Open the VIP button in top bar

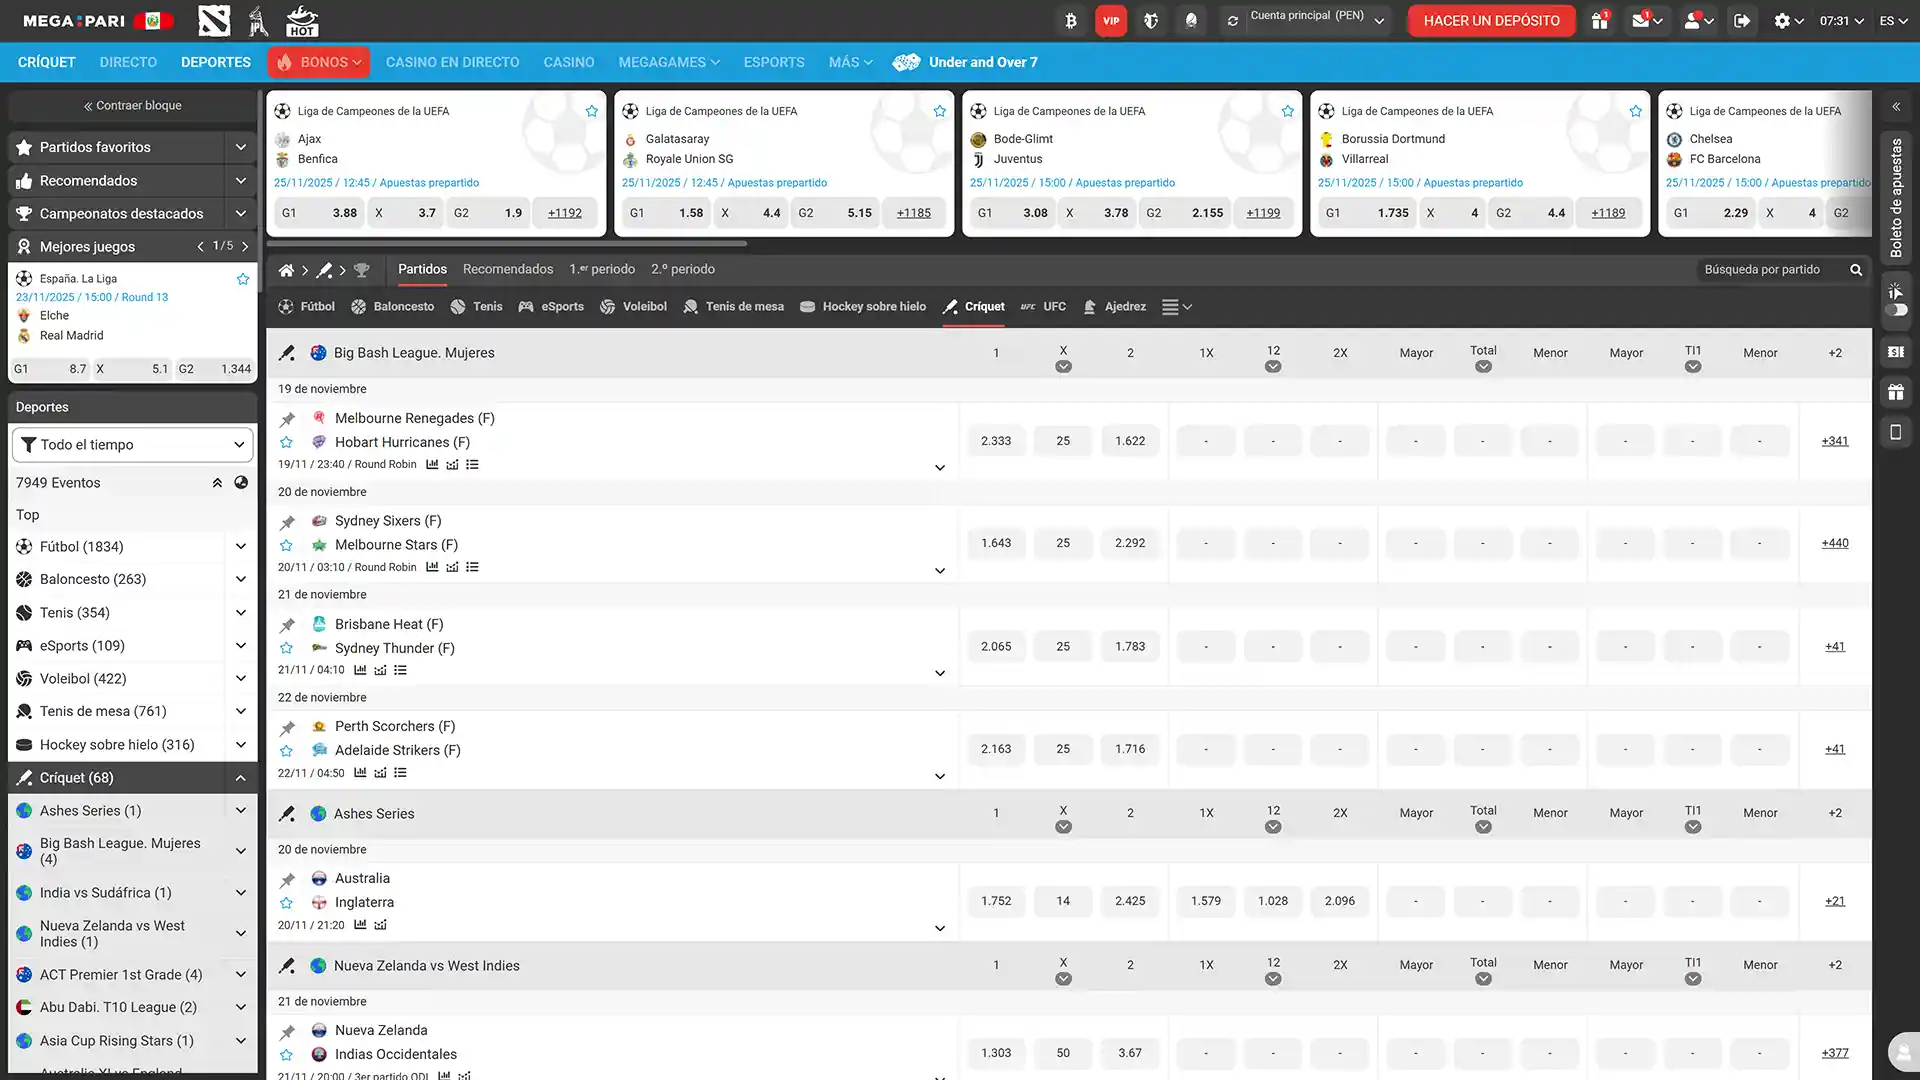pyautogui.click(x=1110, y=20)
